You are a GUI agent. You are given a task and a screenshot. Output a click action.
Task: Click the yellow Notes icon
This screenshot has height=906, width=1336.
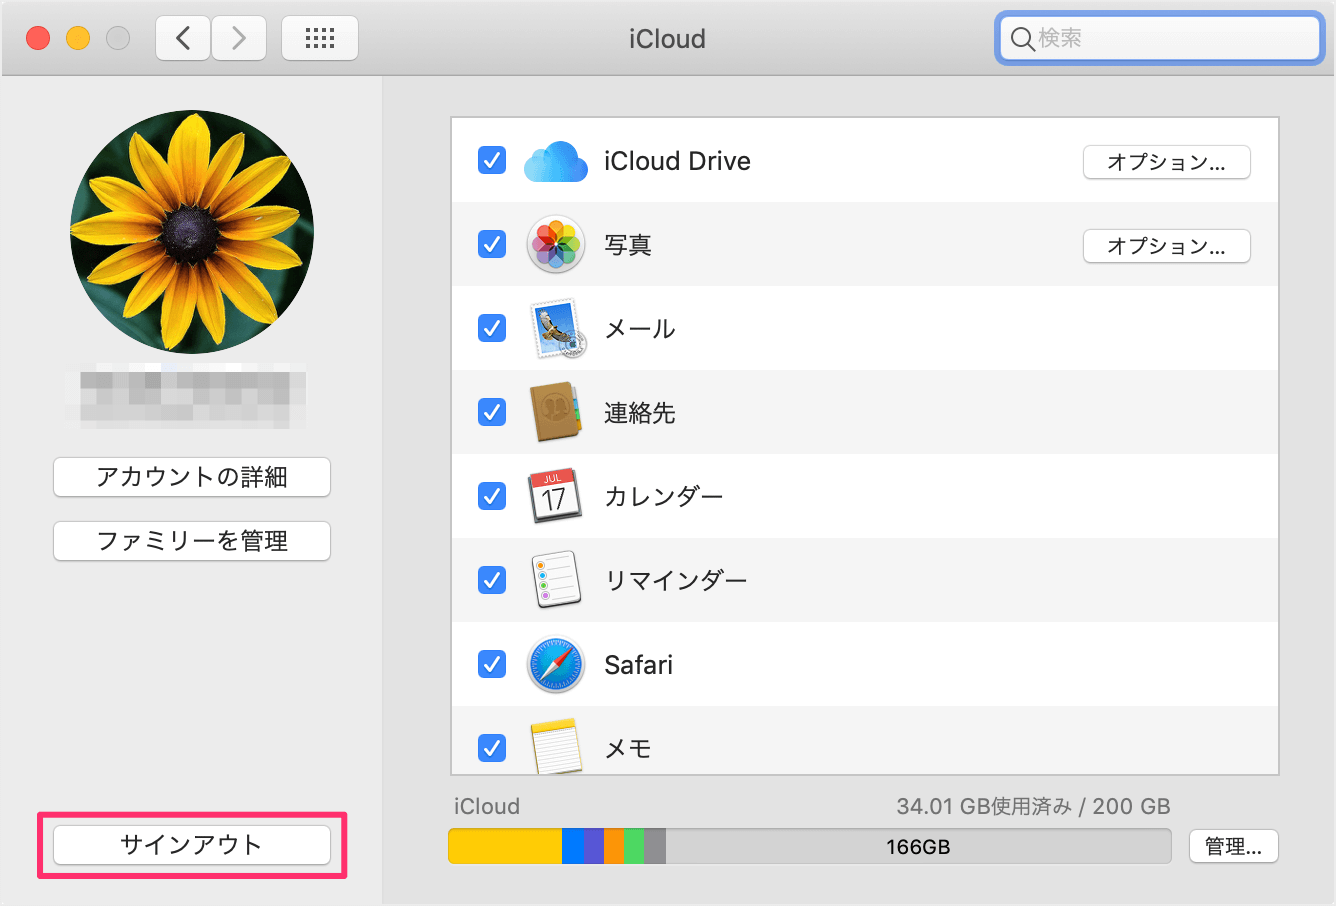tap(555, 746)
